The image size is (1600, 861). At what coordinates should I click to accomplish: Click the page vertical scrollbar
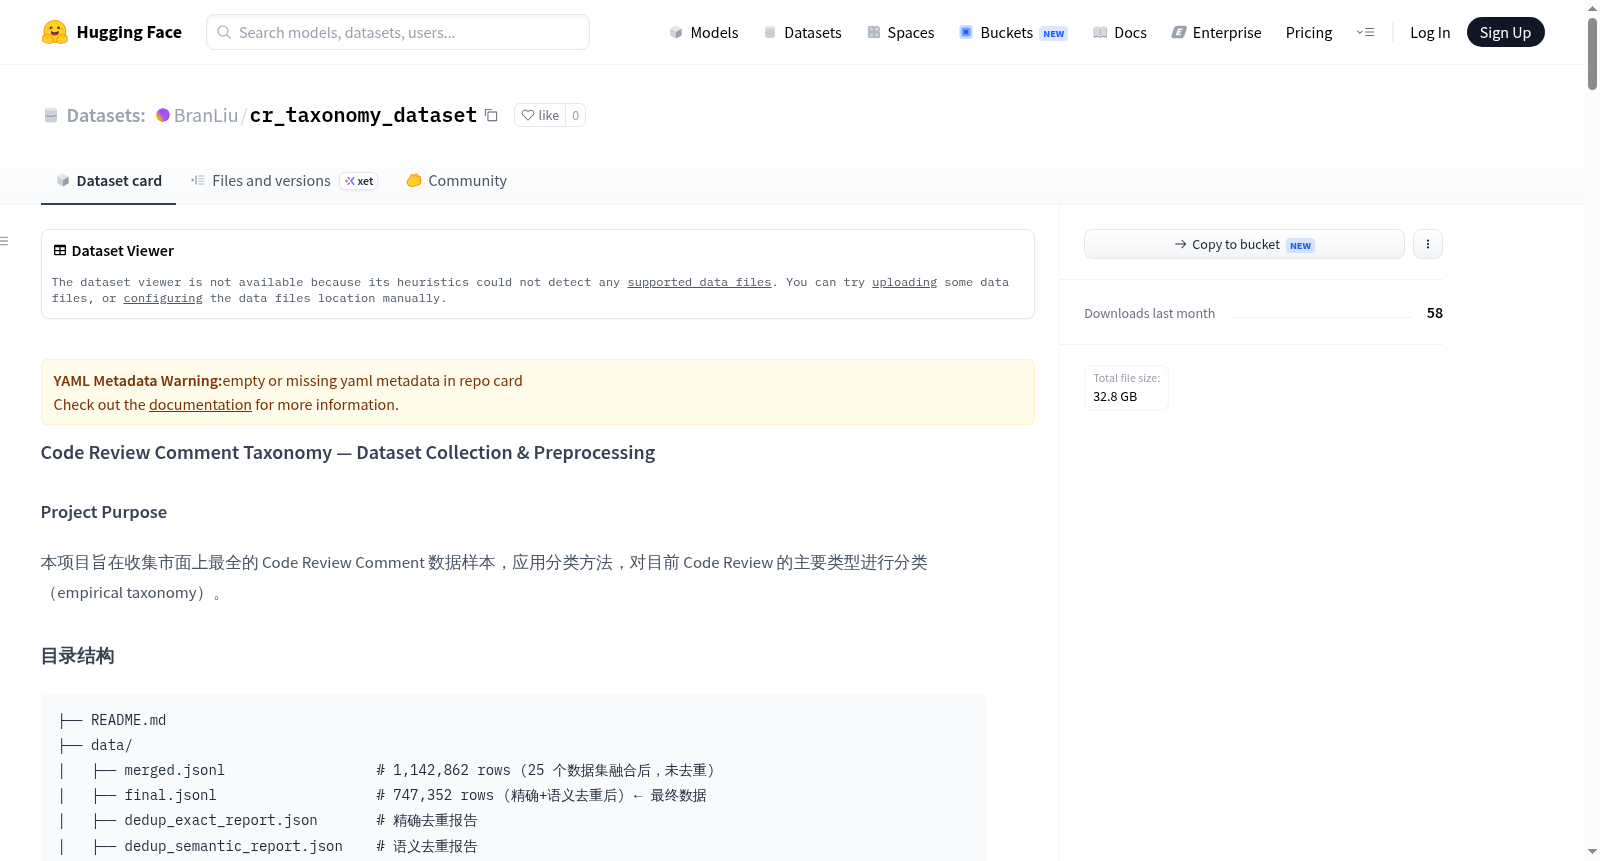[x=1592, y=54]
